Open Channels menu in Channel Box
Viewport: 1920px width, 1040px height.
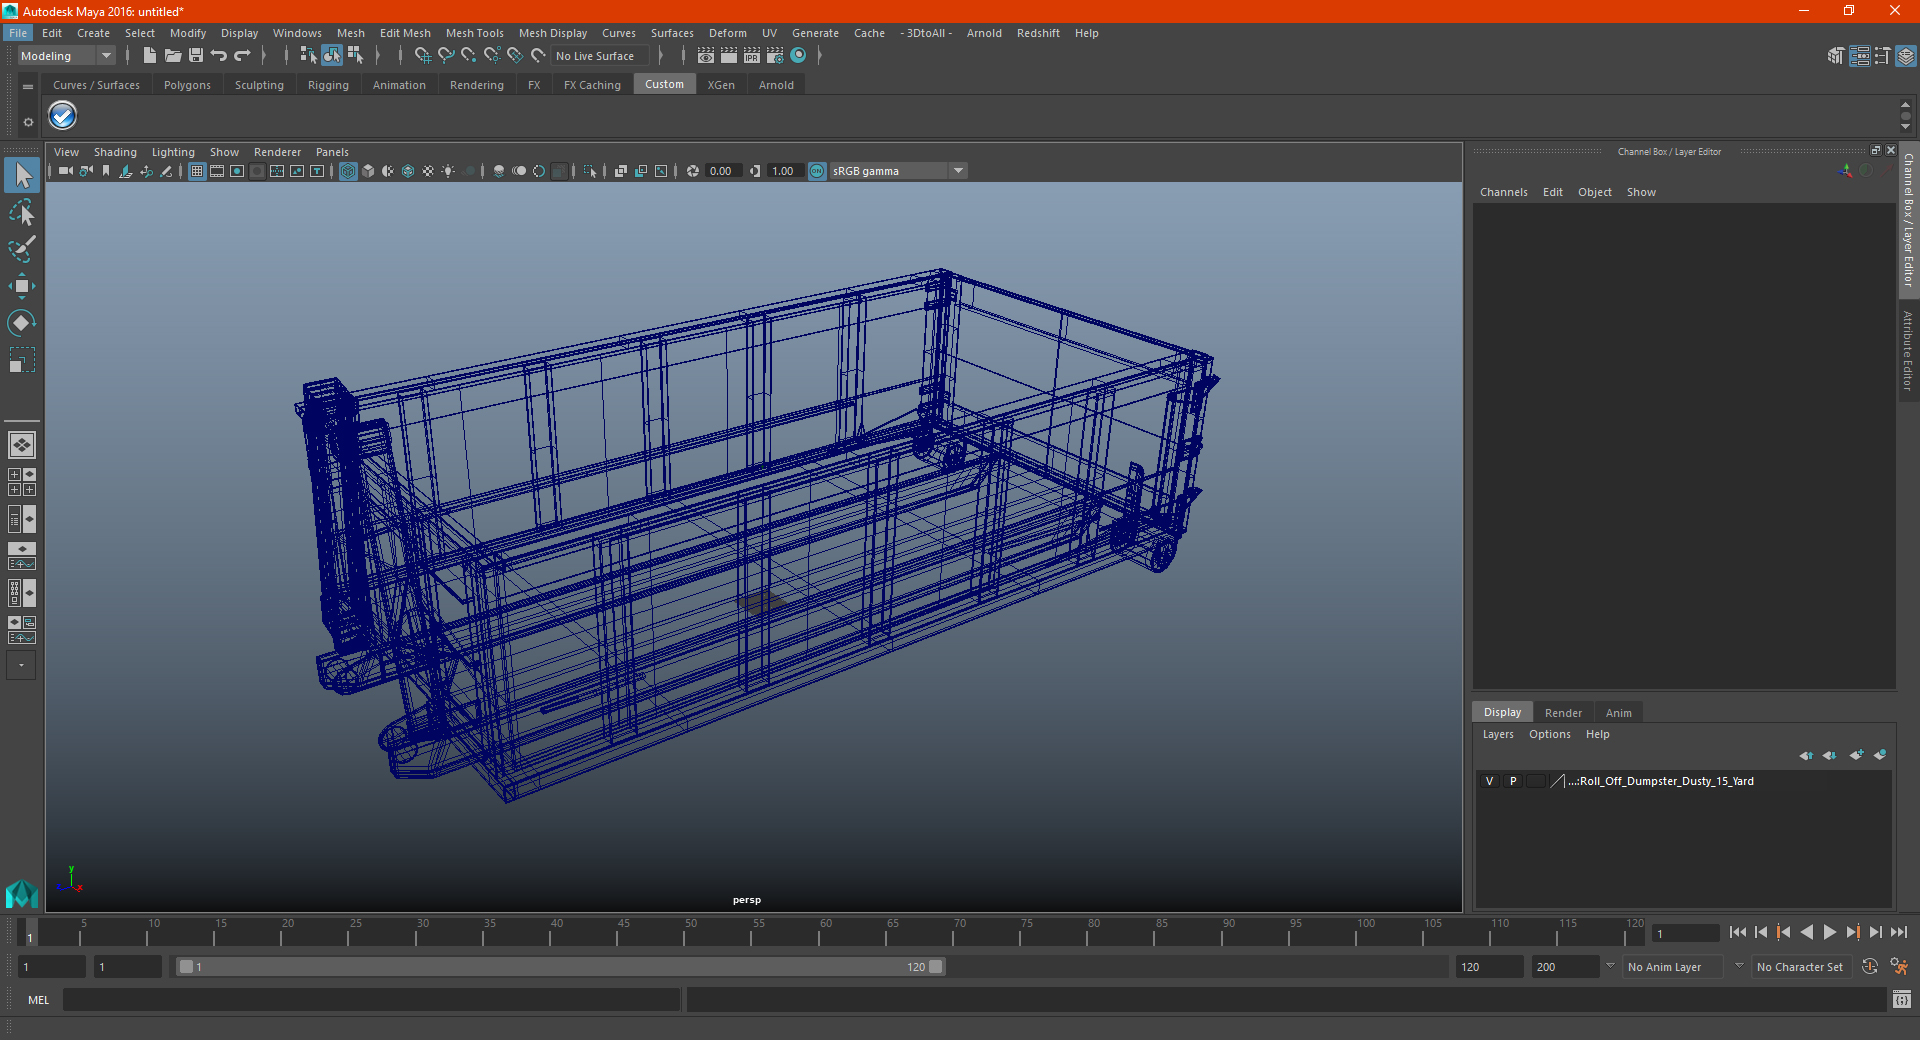(1503, 192)
